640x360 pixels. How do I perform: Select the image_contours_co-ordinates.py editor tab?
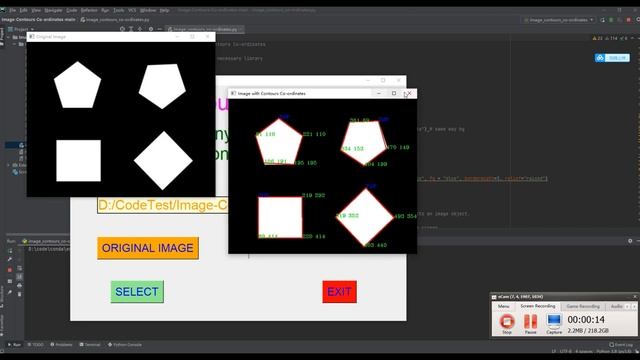[x=205, y=29]
